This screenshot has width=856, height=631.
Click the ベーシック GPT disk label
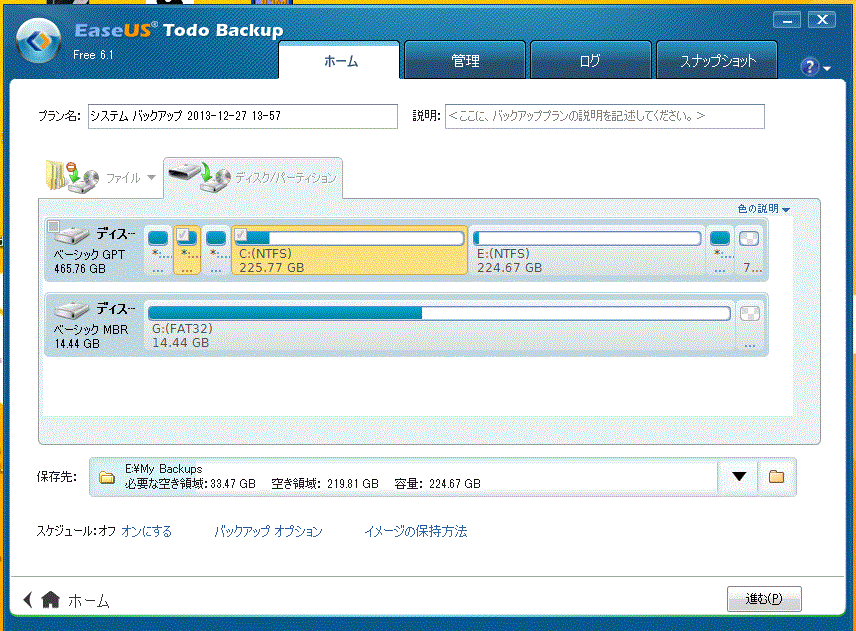tap(89, 254)
